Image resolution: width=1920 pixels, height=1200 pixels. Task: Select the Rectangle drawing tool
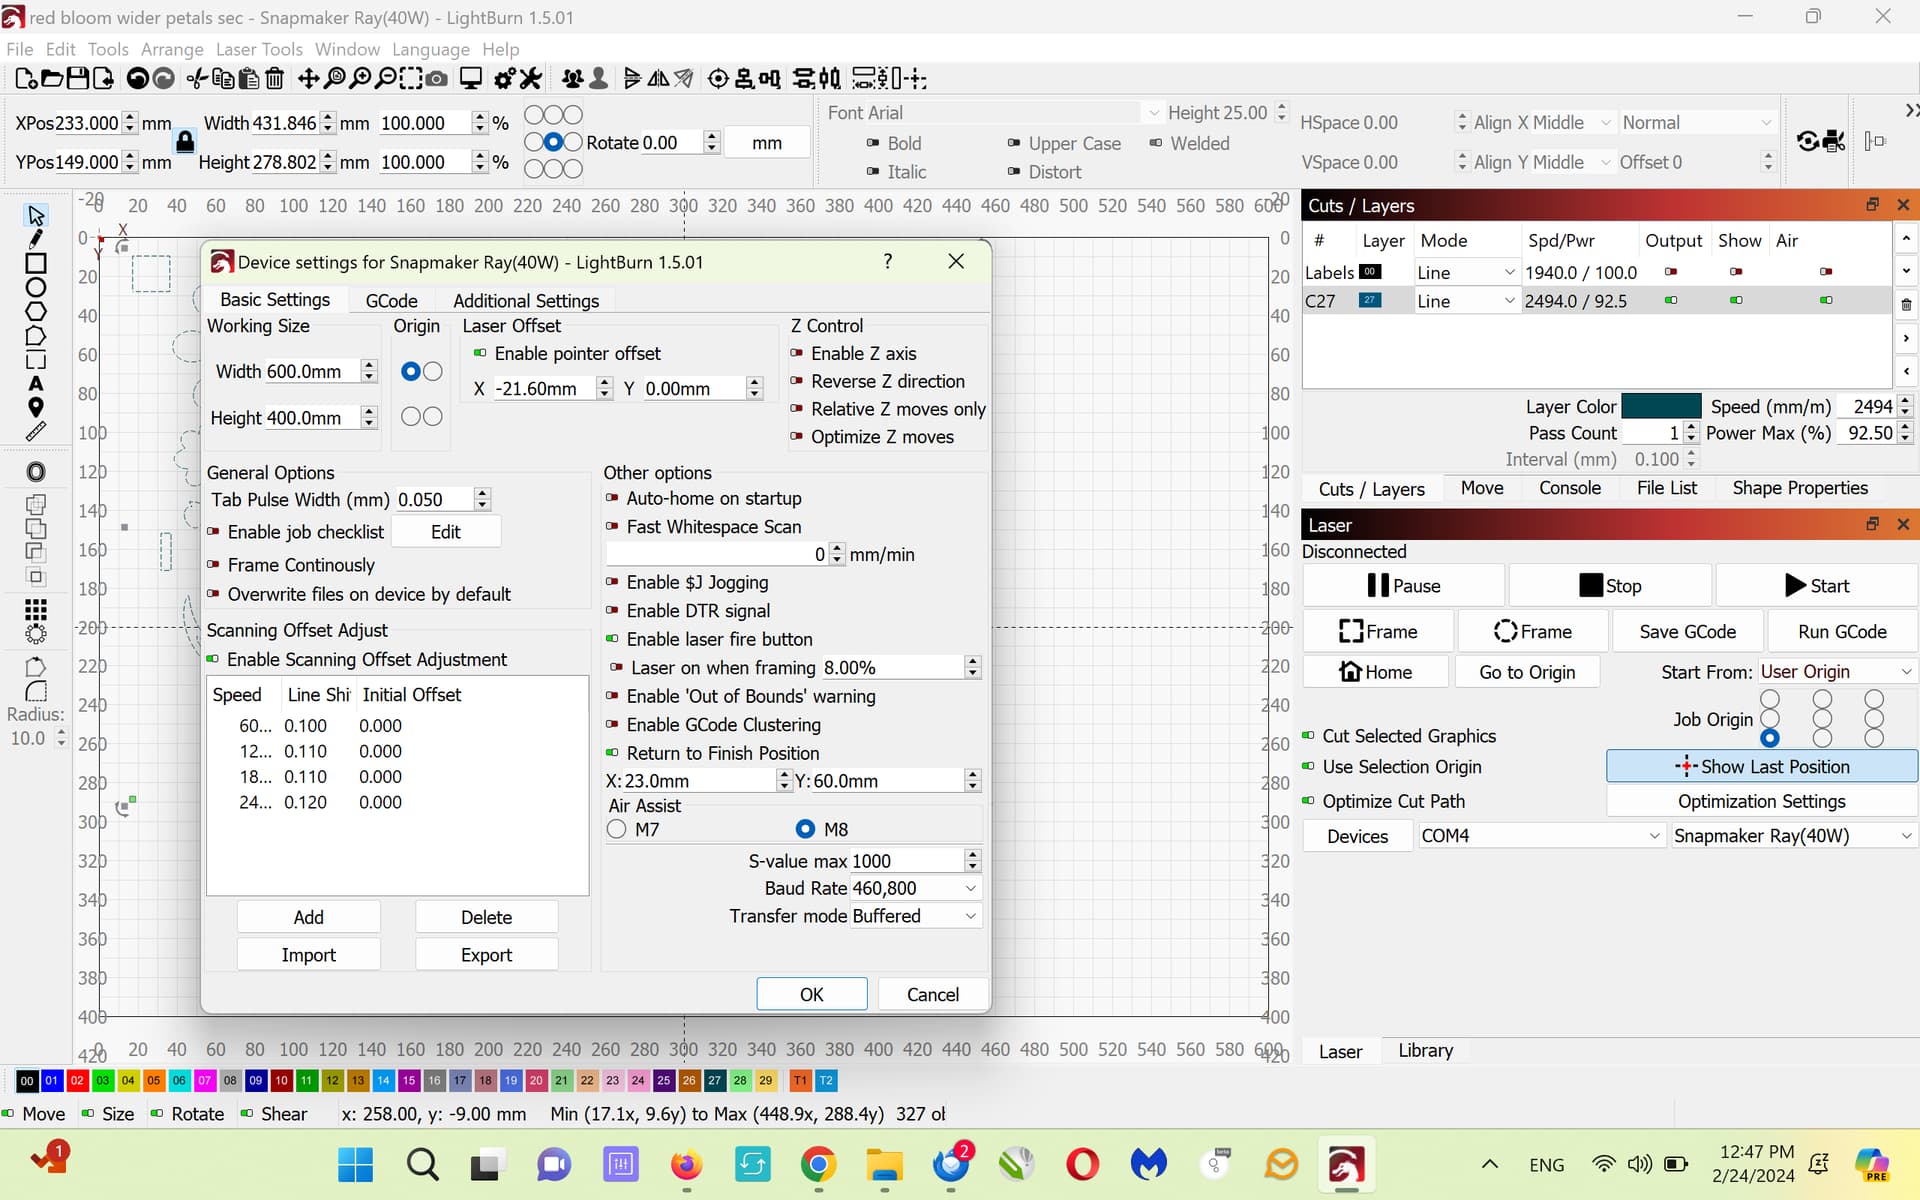tap(36, 263)
